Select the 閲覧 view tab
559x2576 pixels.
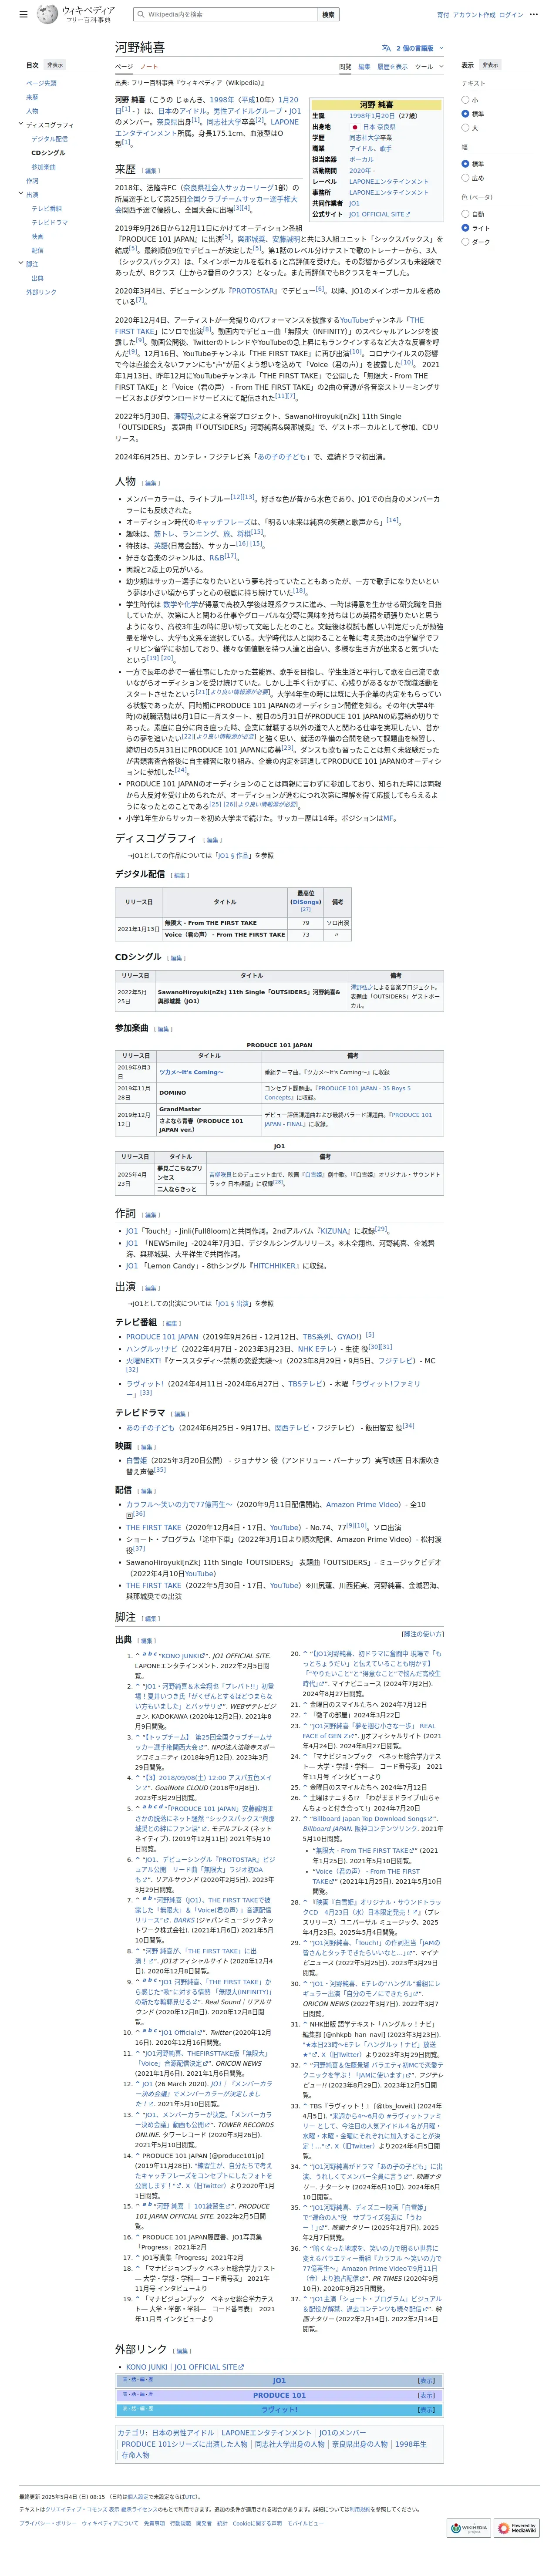point(344,67)
